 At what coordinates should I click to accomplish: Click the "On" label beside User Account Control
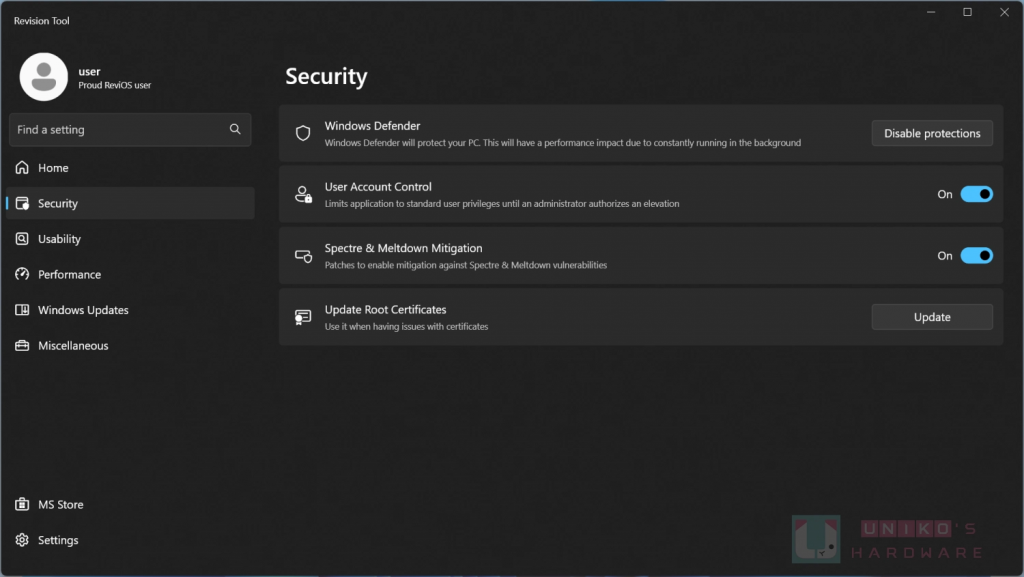pos(945,195)
